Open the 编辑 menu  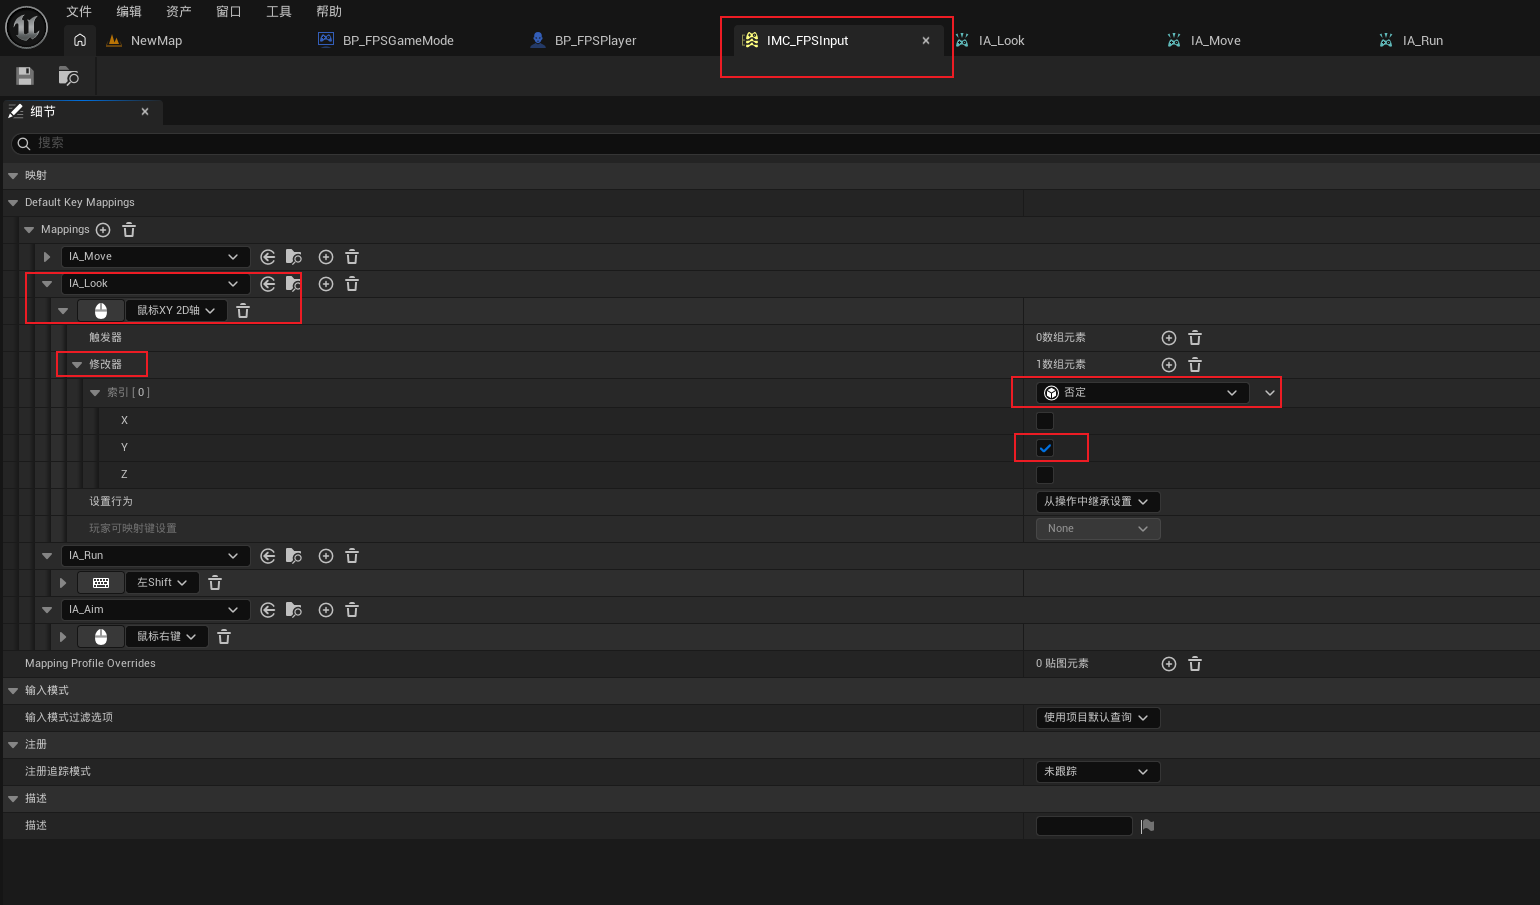[129, 12]
